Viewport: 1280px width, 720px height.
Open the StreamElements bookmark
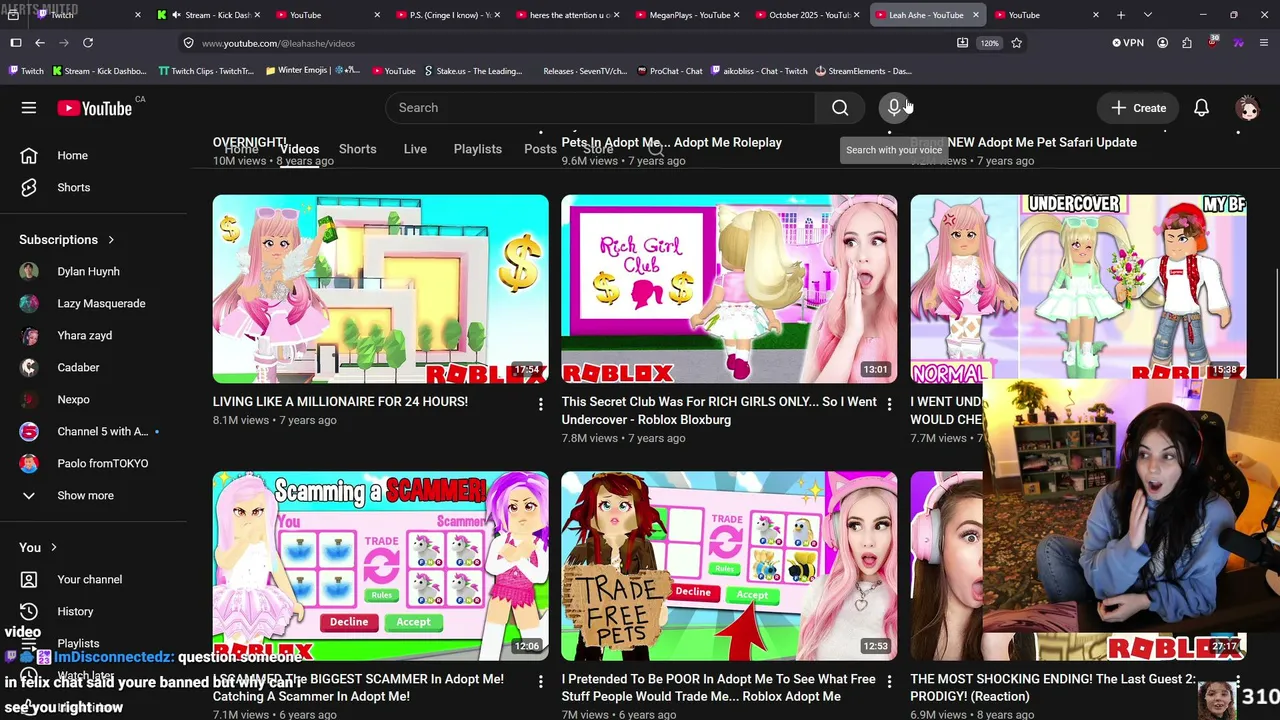(x=863, y=71)
